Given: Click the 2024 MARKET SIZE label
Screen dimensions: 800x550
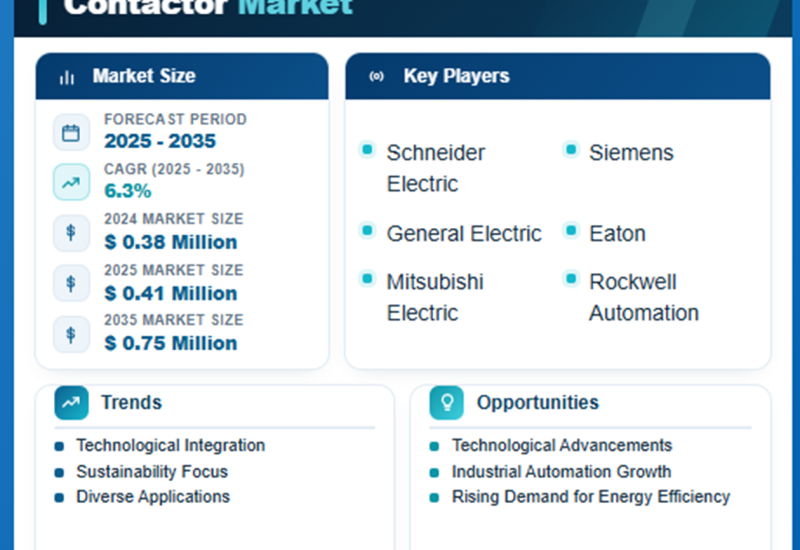Looking at the screenshot, I should (x=174, y=219).
